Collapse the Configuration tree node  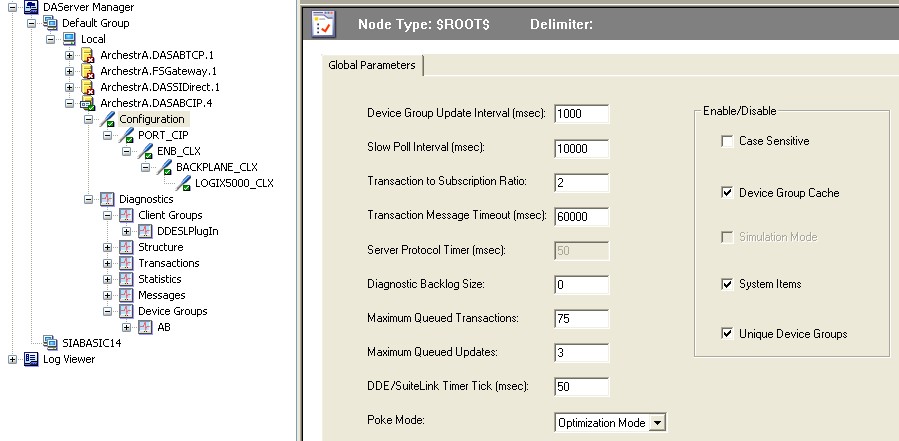(x=89, y=119)
